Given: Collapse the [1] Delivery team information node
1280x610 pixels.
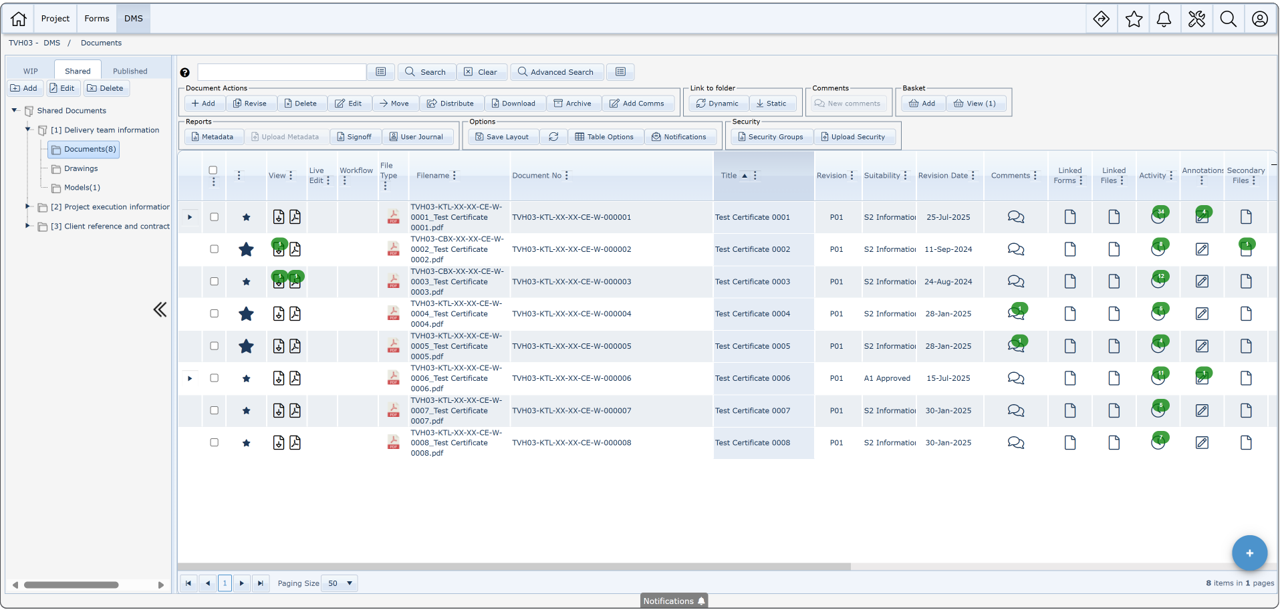Looking at the screenshot, I should point(28,130).
